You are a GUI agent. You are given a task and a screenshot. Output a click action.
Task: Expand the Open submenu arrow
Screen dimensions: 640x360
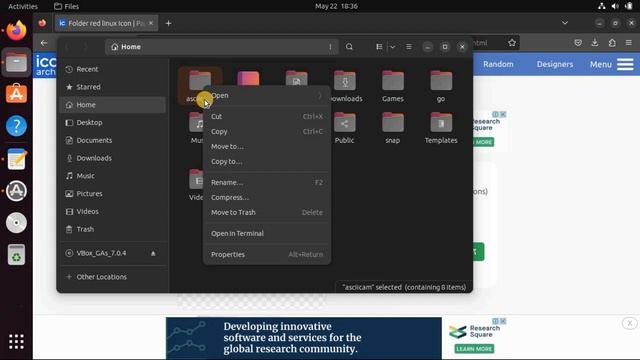click(x=320, y=96)
